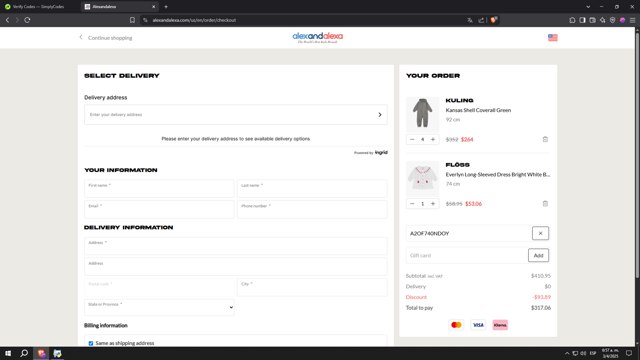The image size is (640, 360).
Task: Decrease Kuling coverall quantity
Action: click(412, 140)
